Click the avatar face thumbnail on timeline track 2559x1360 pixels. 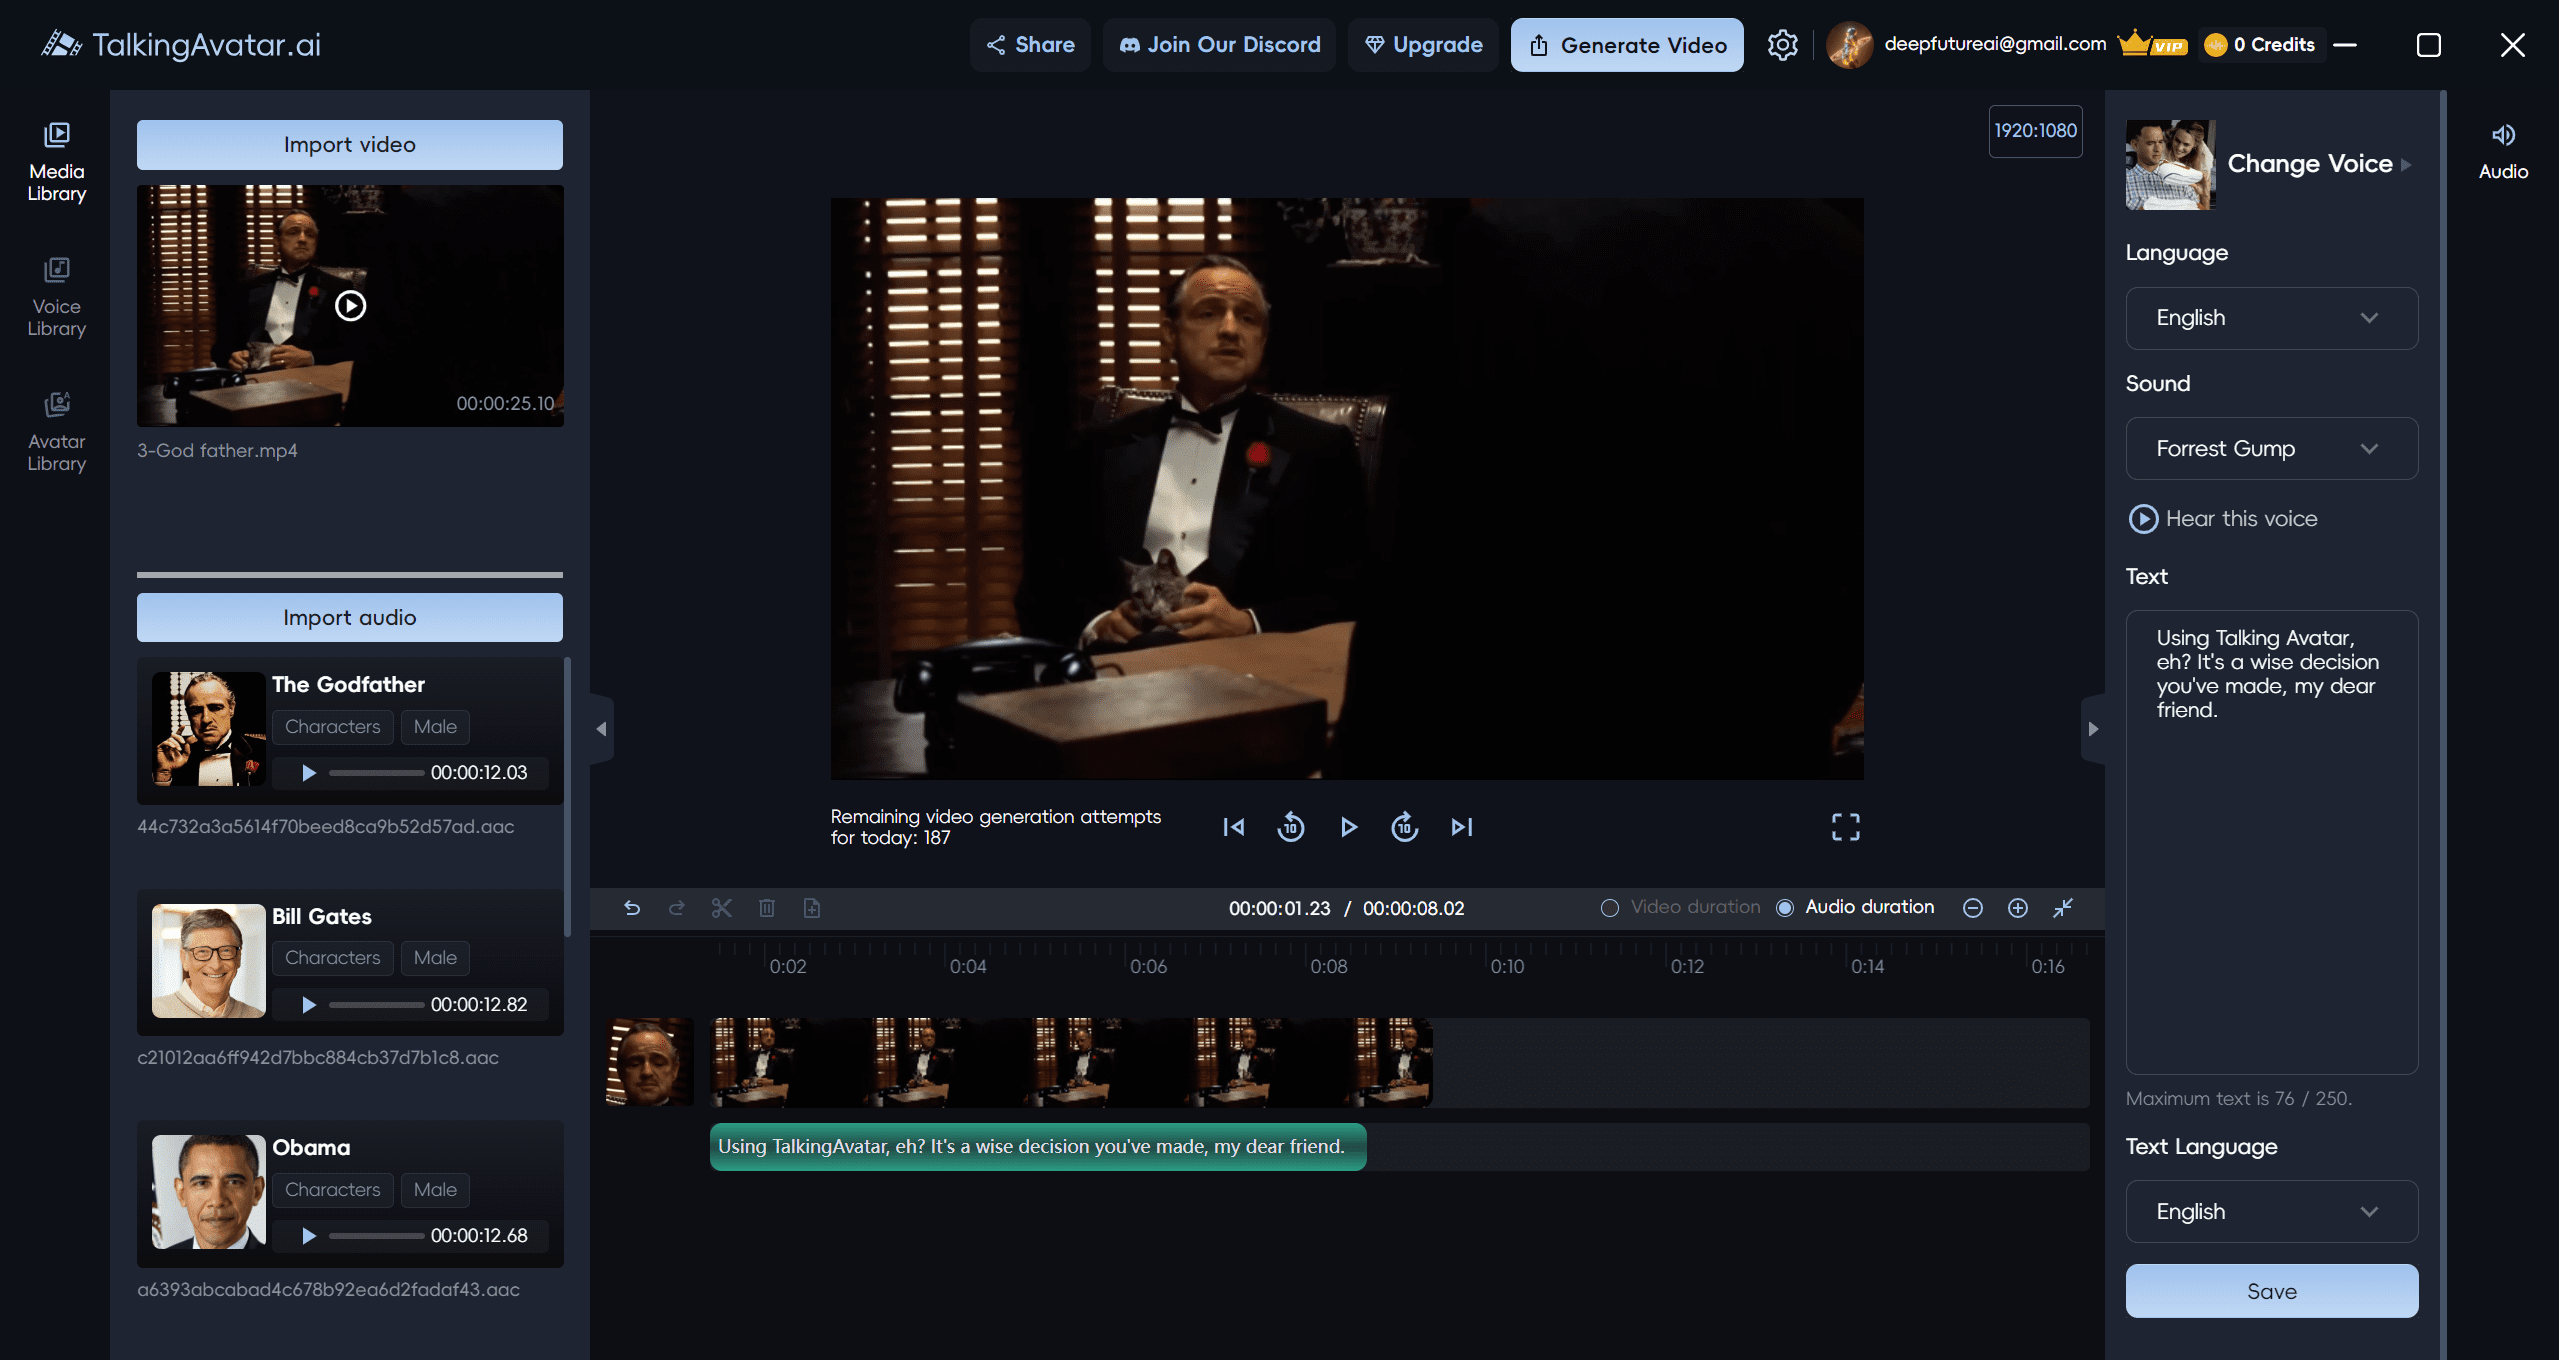pyautogui.click(x=649, y=1062)
